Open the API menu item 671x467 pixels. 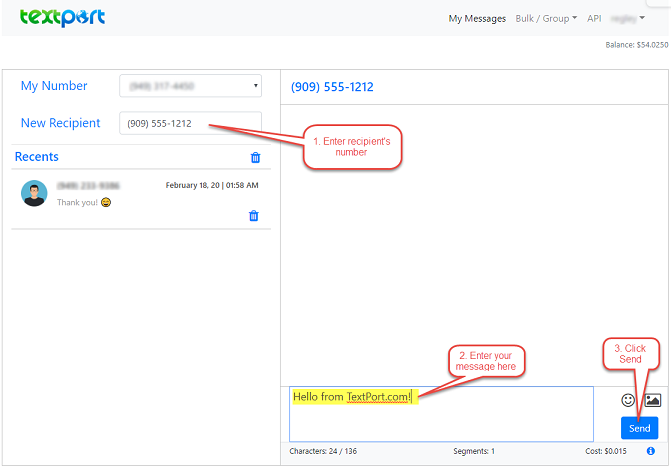[594, 18]
